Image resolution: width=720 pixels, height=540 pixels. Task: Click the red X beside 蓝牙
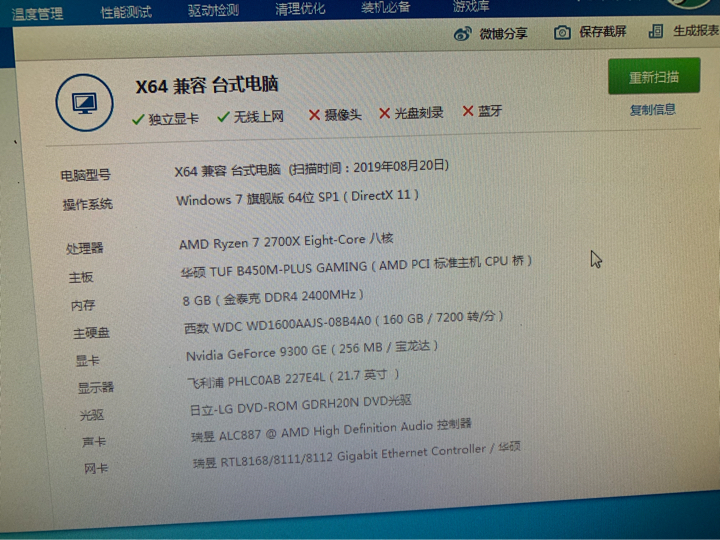467,111
